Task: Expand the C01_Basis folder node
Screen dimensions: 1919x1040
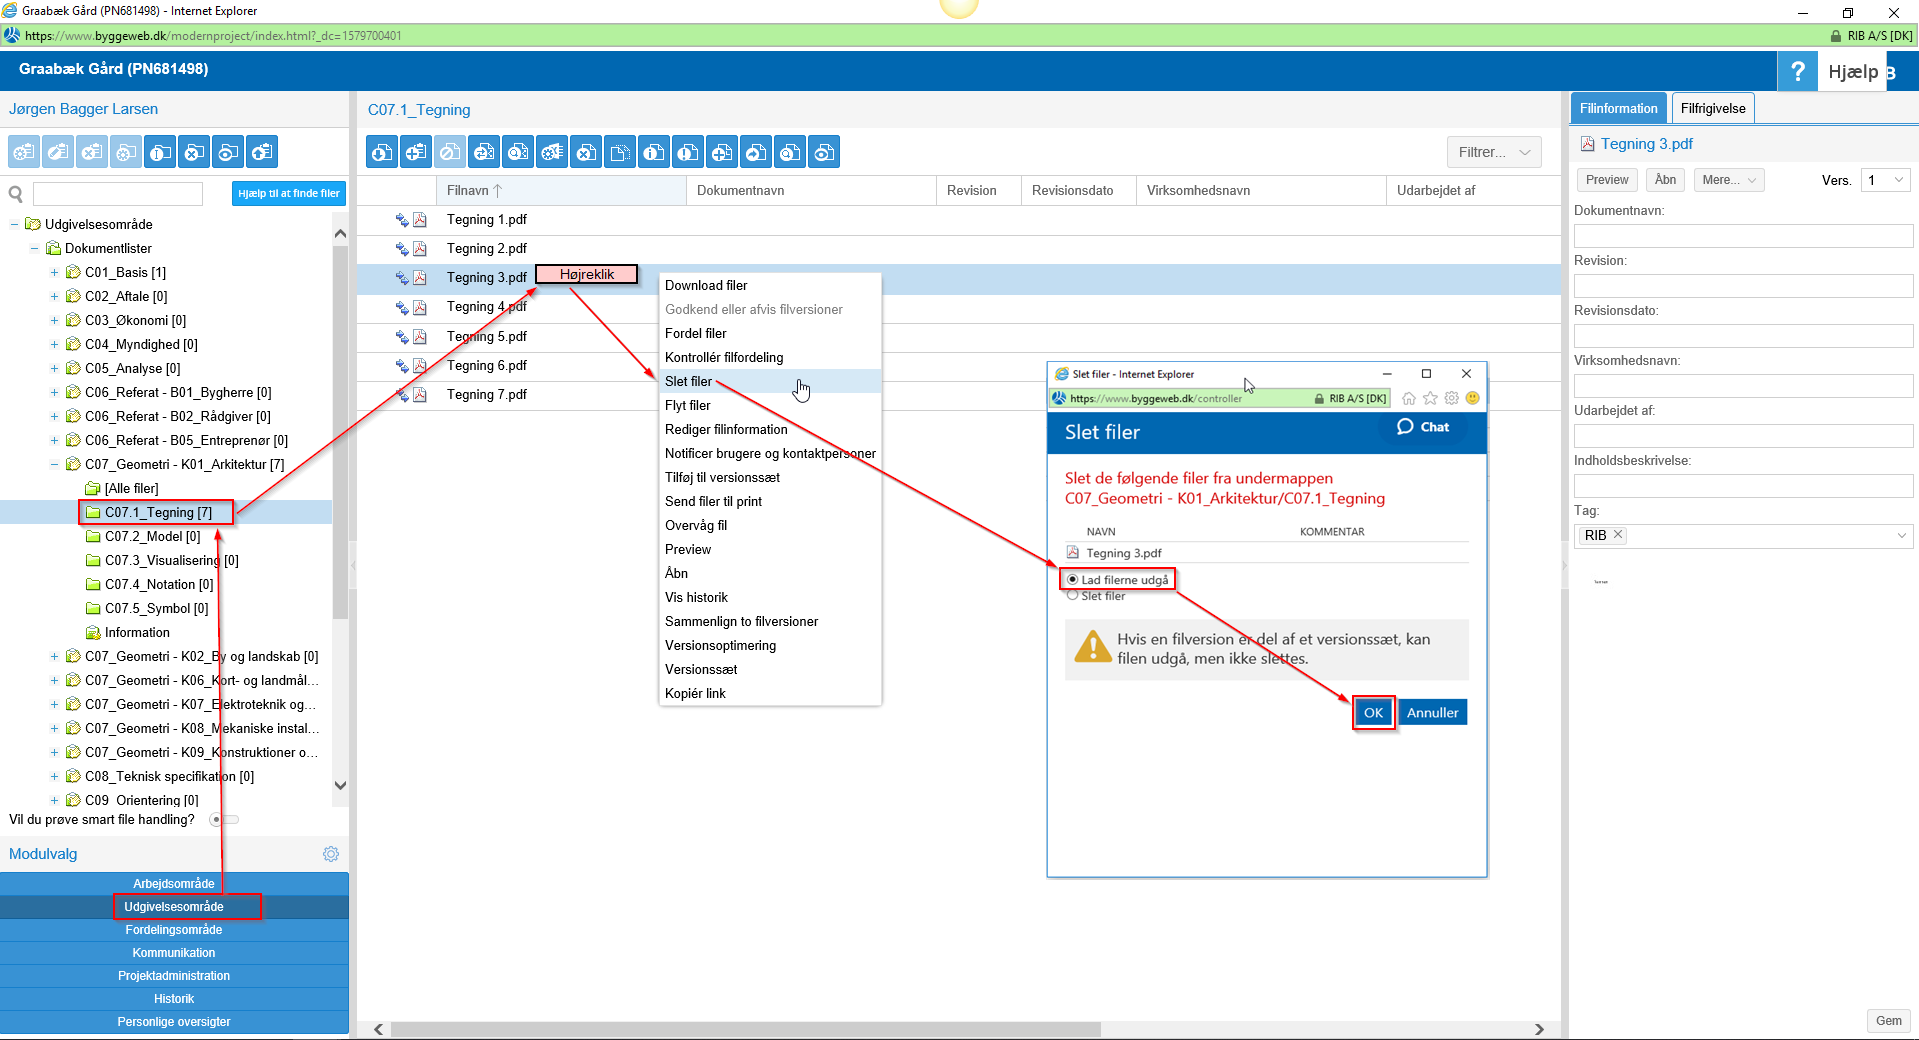Action: 54,272
